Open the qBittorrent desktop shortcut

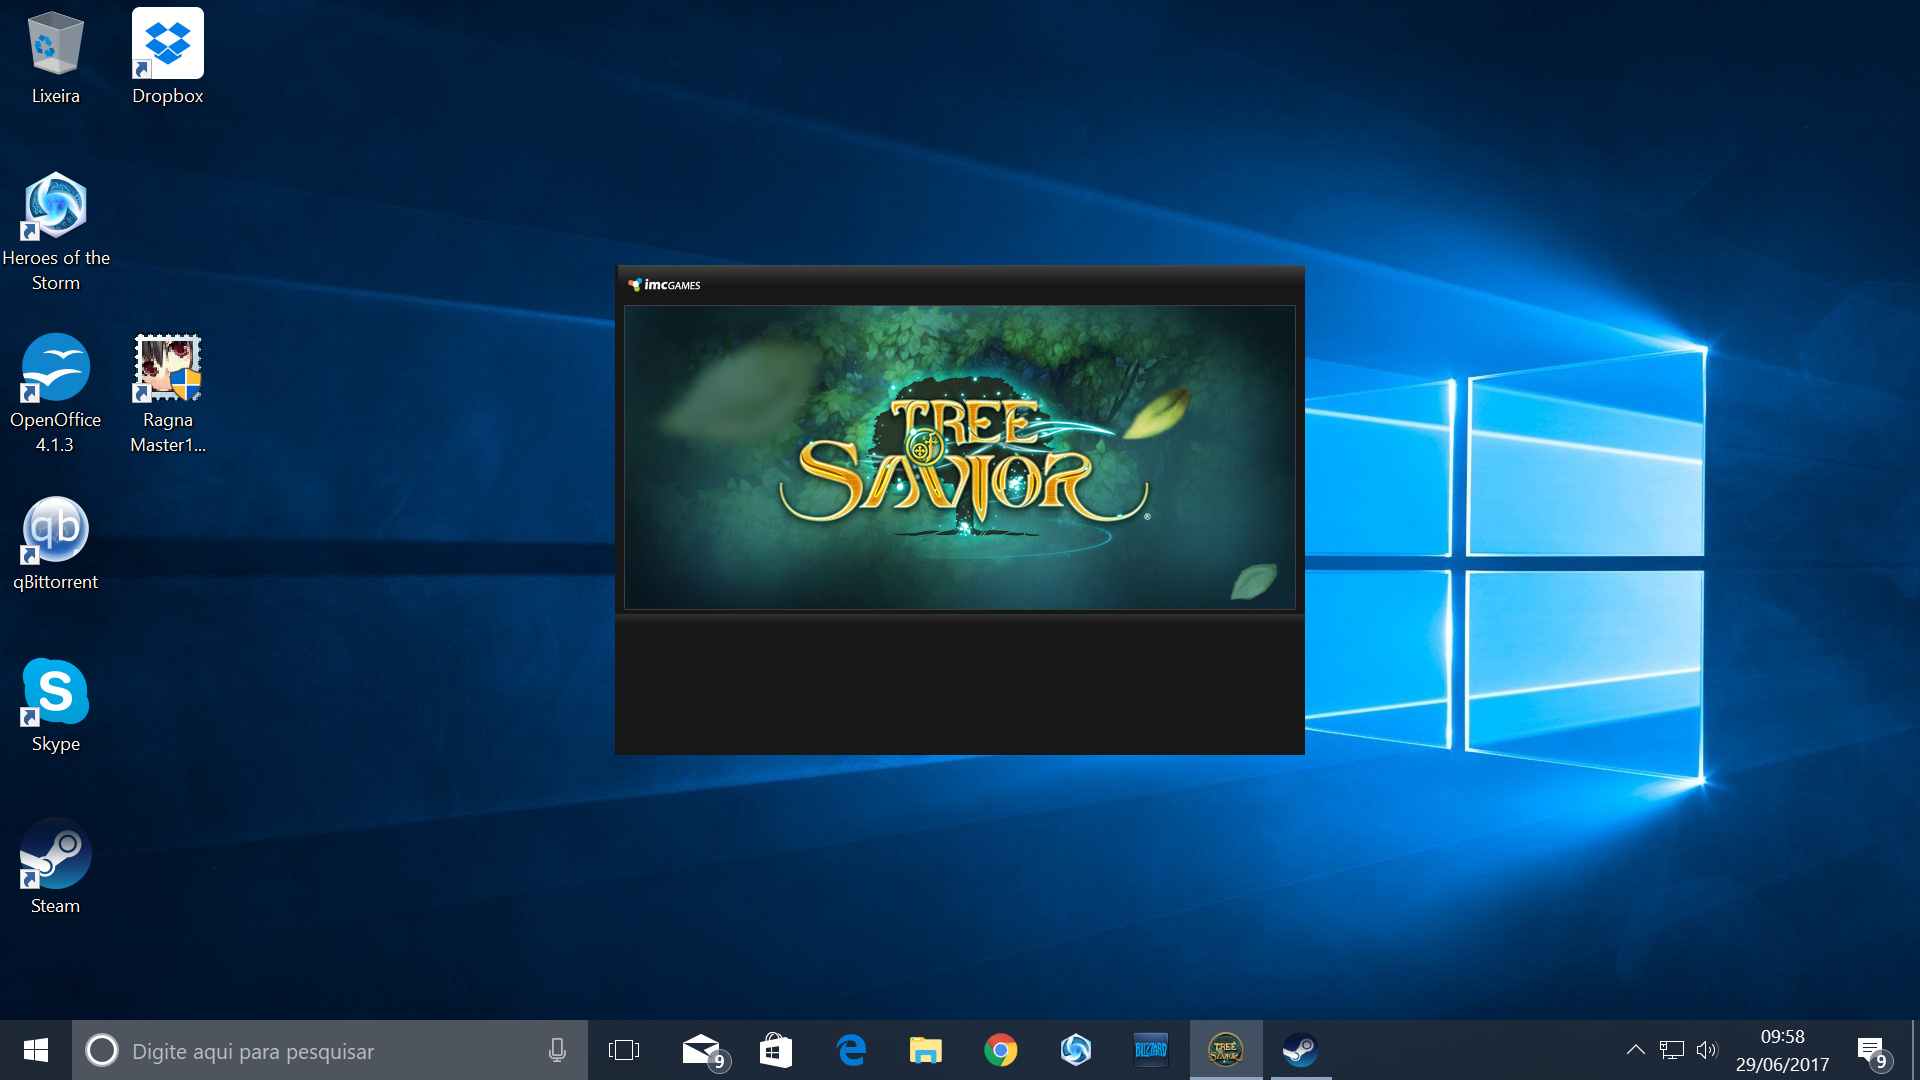[55, 531]
